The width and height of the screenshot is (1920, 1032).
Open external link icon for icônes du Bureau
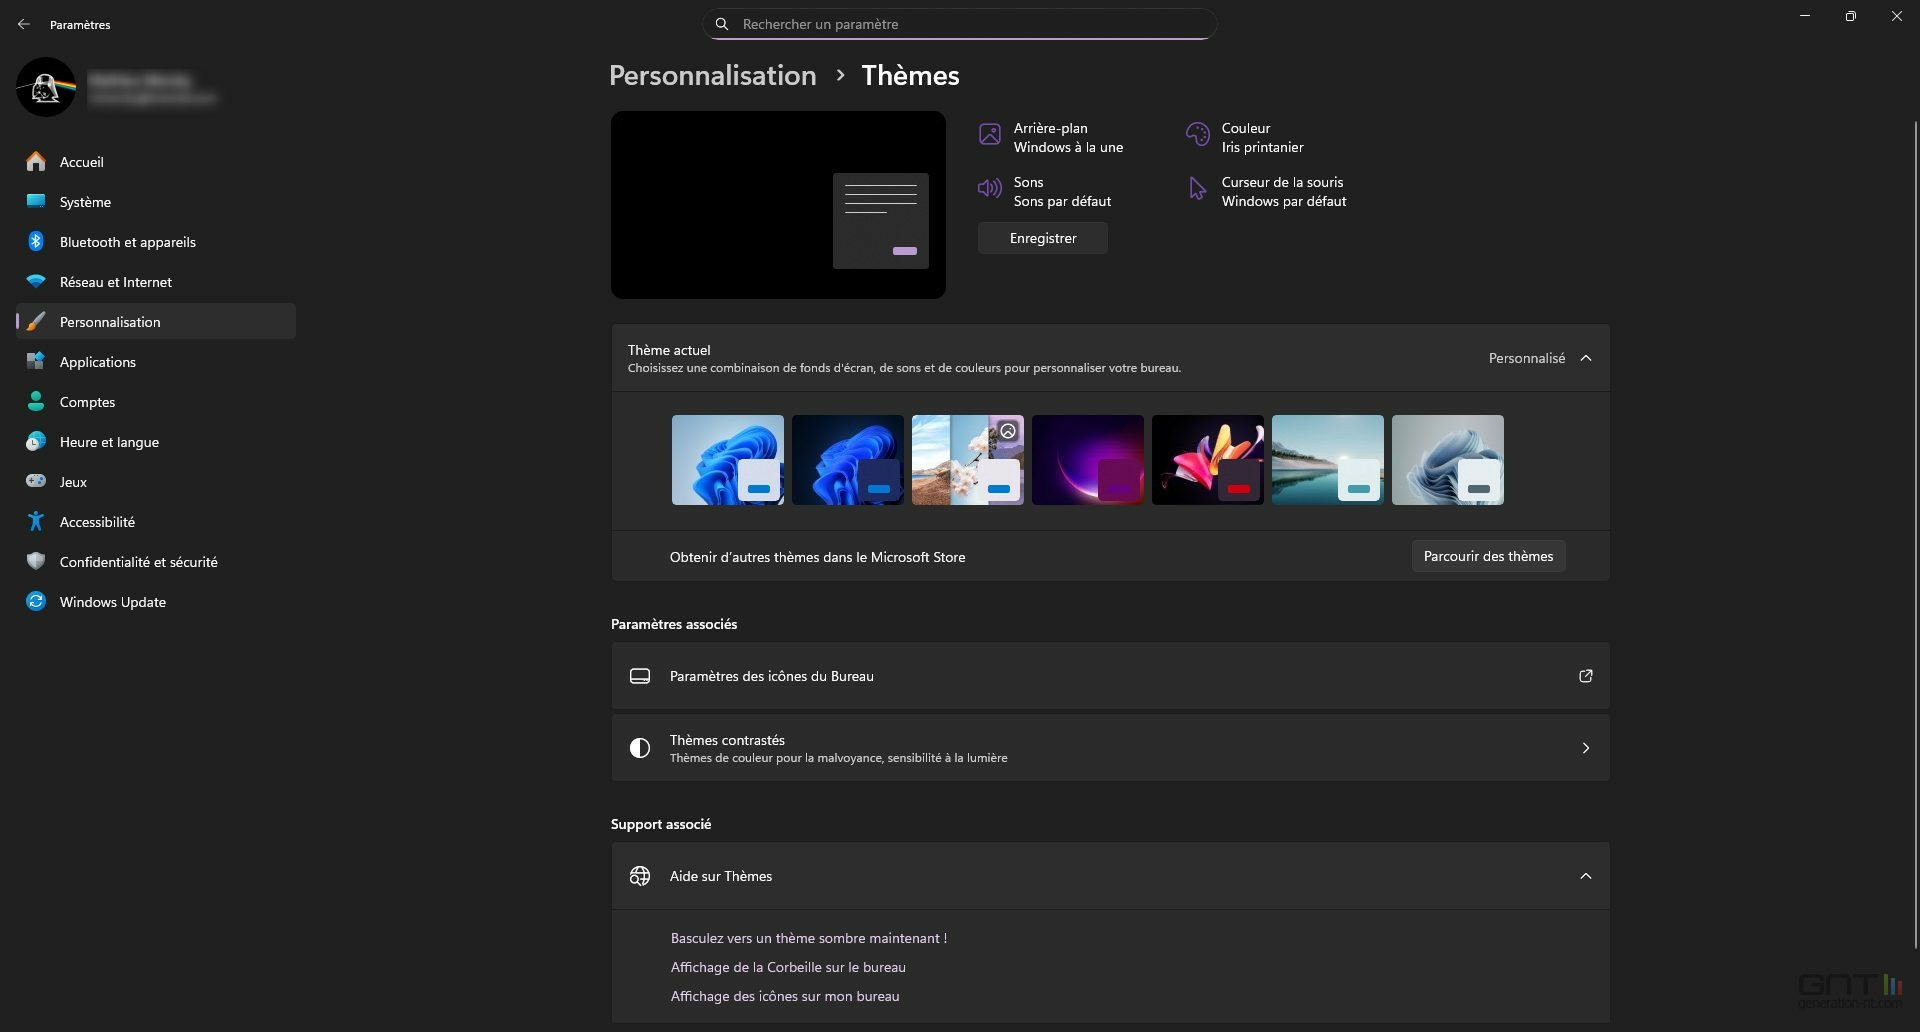click(1585, 676)
